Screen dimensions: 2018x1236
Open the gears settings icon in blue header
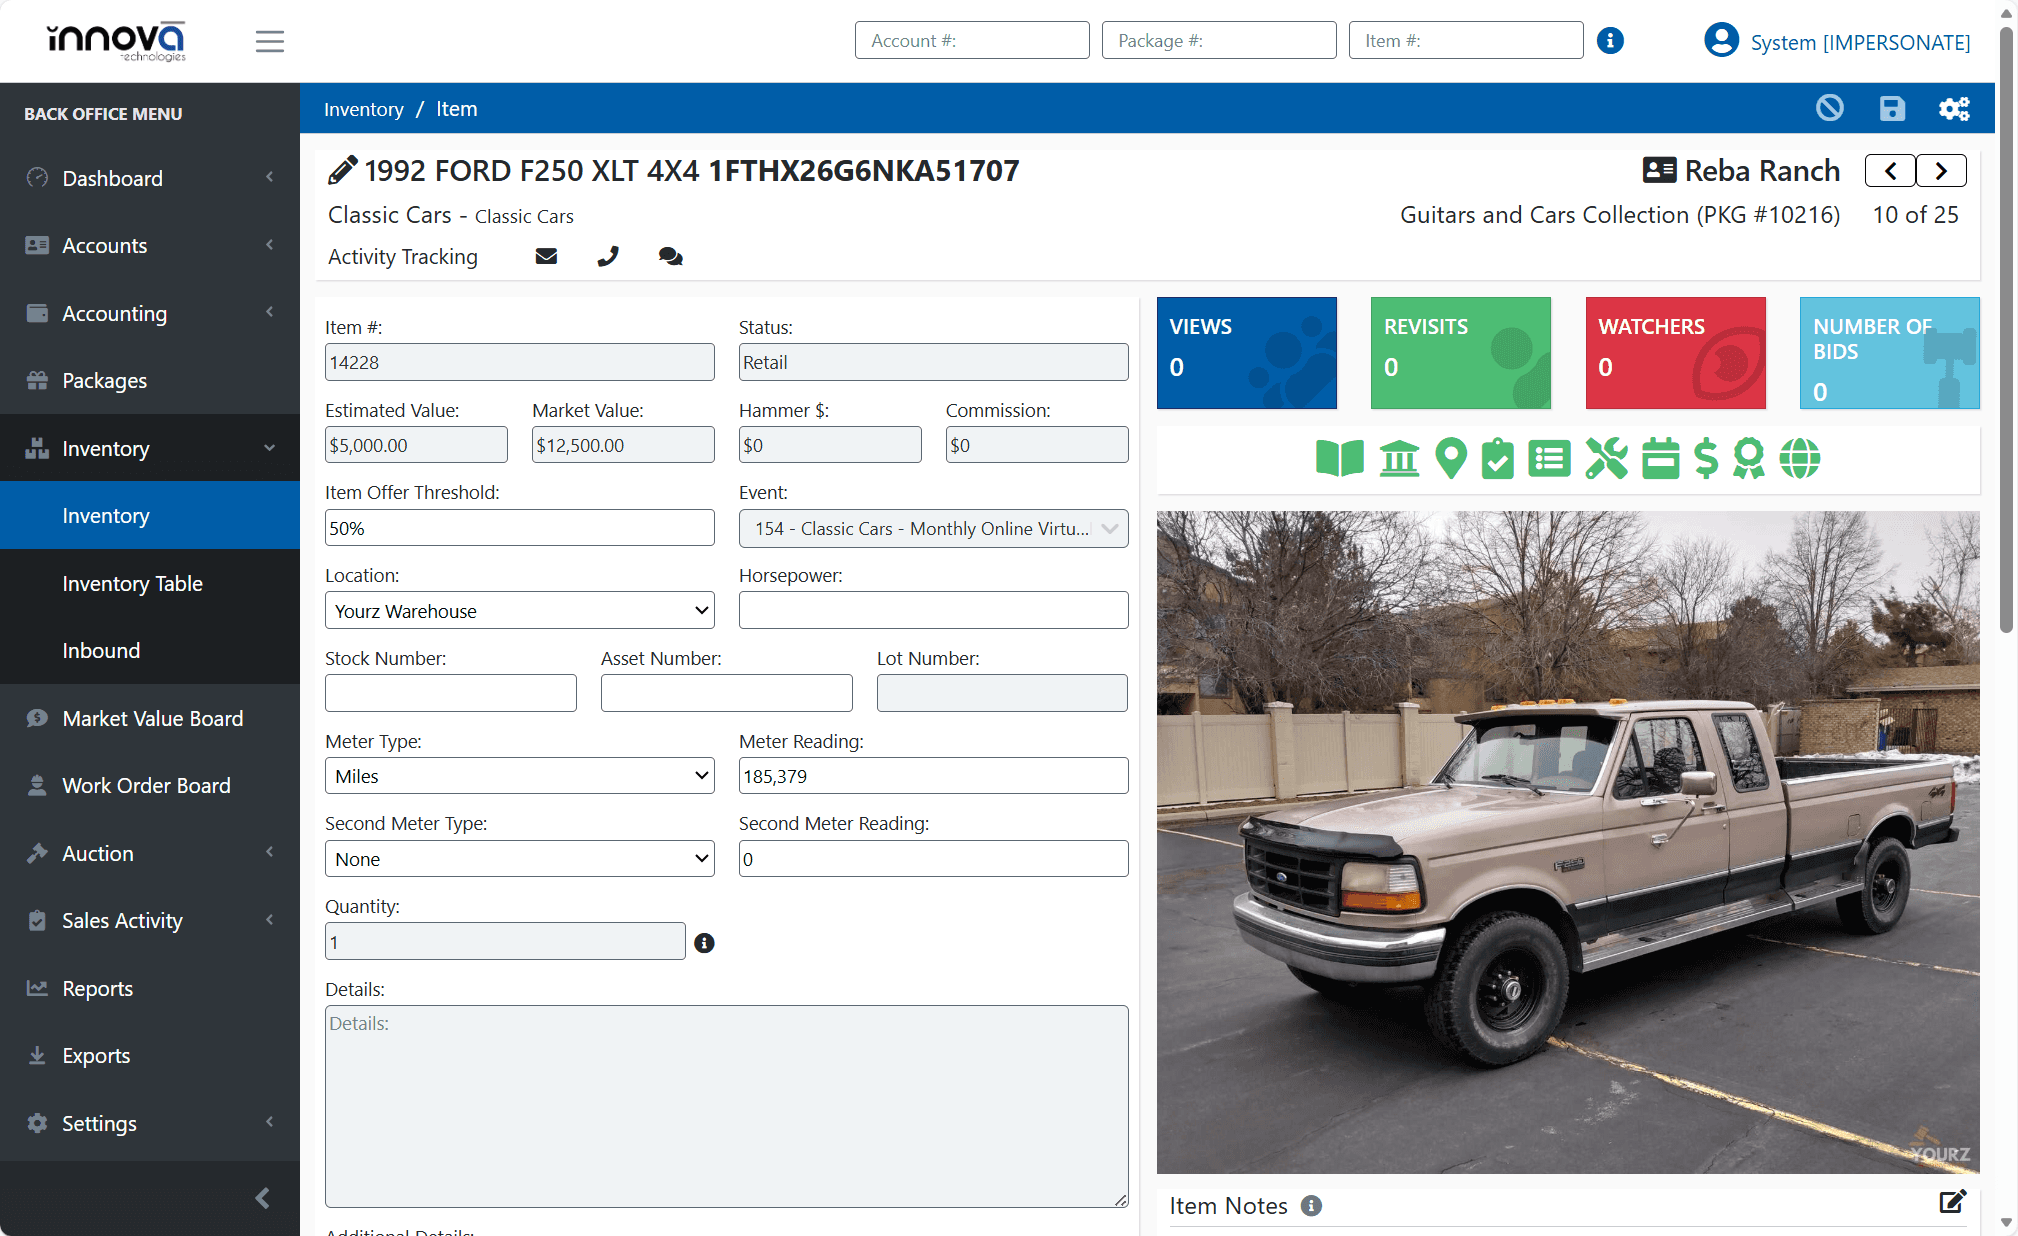click(1954, 108)
